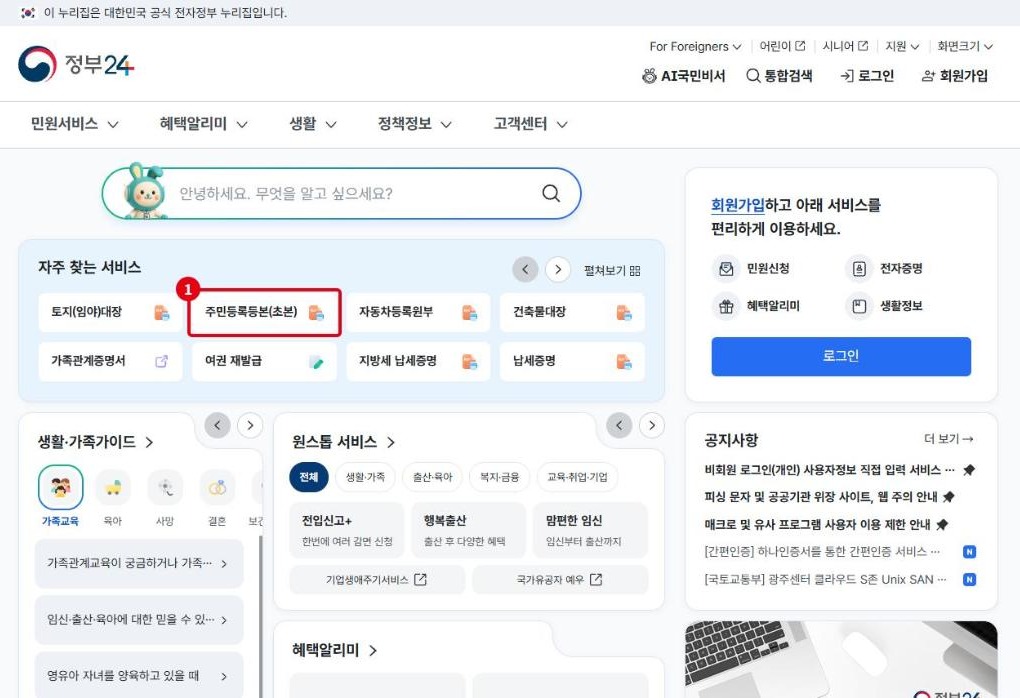Open 혜택알리미 menu in navigation bar
Viewport: 1020px width, 698px height.
(204, 124)
